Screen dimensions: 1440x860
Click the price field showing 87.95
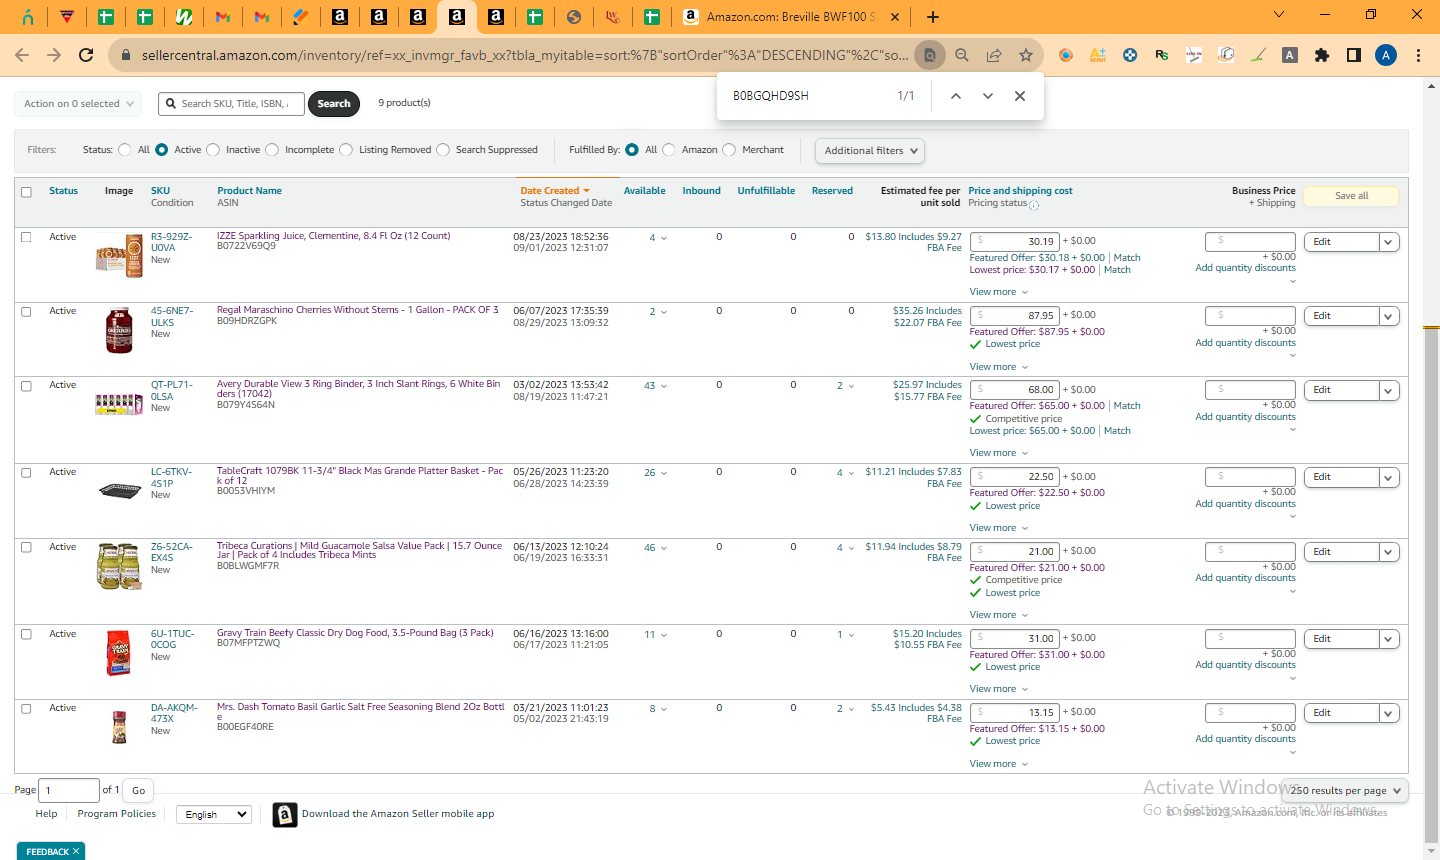pyautogui.click(x=1014, y=316)
